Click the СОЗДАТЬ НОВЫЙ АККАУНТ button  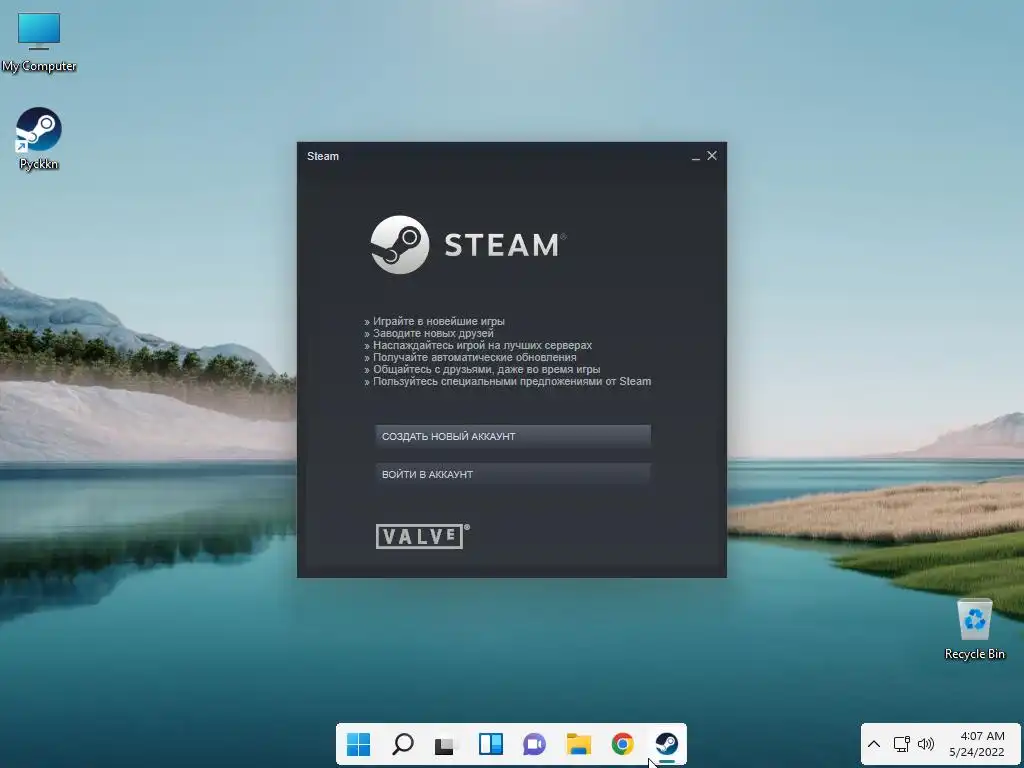513,436
